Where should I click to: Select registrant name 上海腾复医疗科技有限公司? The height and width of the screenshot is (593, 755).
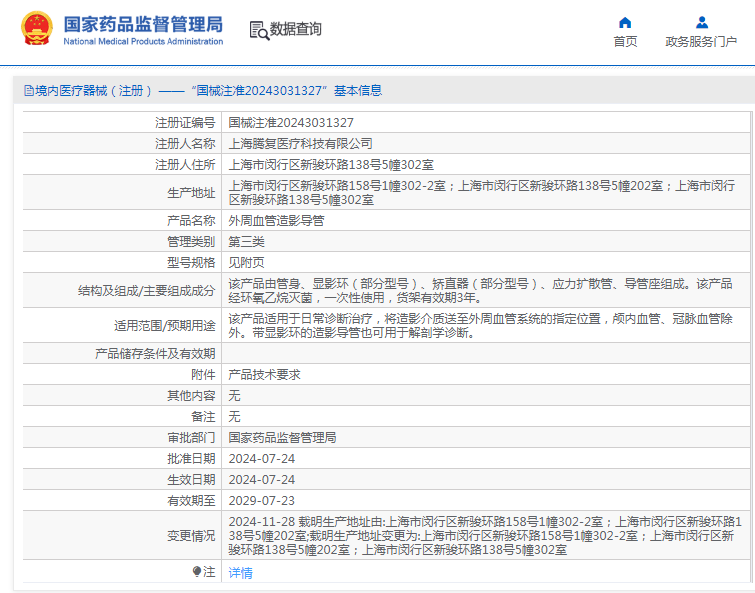pyautogui.click(x=300, y=143)
